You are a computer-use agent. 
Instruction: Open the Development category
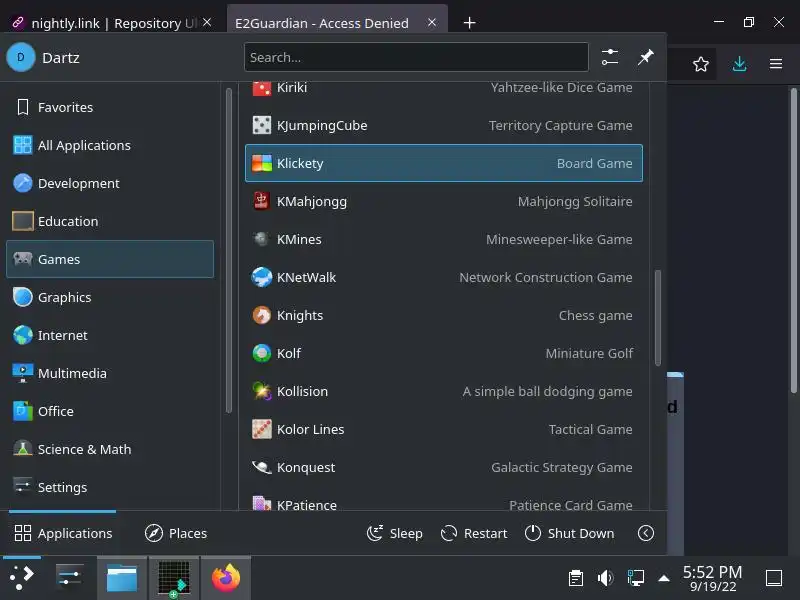[110, 183]
